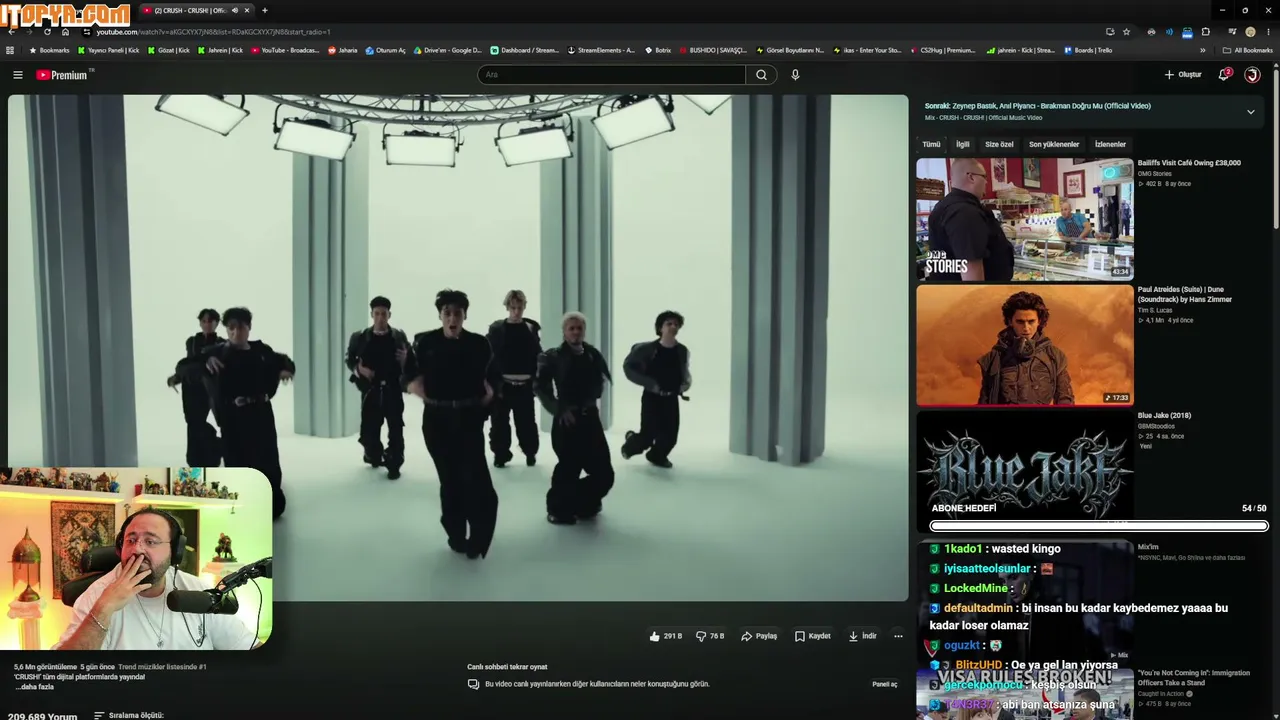
Task: Open the StreamElements bookmark
Action: point(601,50)
